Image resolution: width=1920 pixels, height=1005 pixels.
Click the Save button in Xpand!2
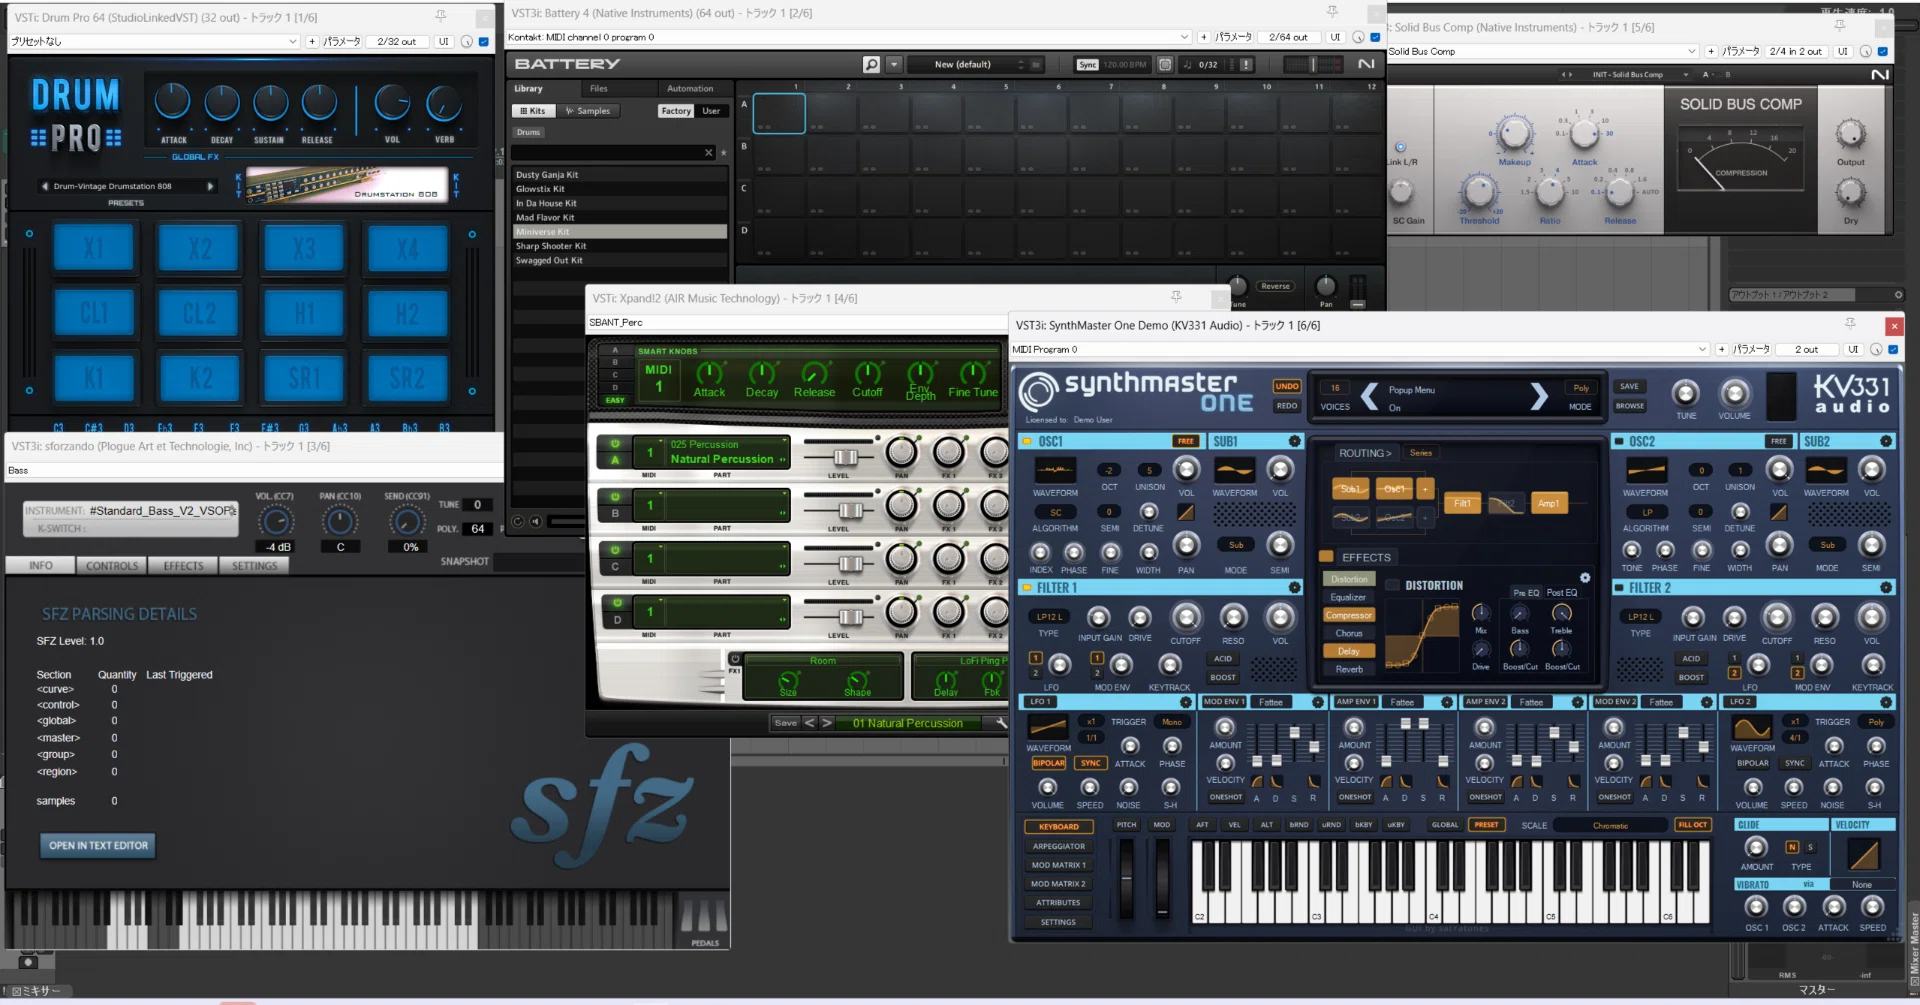pos(786,723)
